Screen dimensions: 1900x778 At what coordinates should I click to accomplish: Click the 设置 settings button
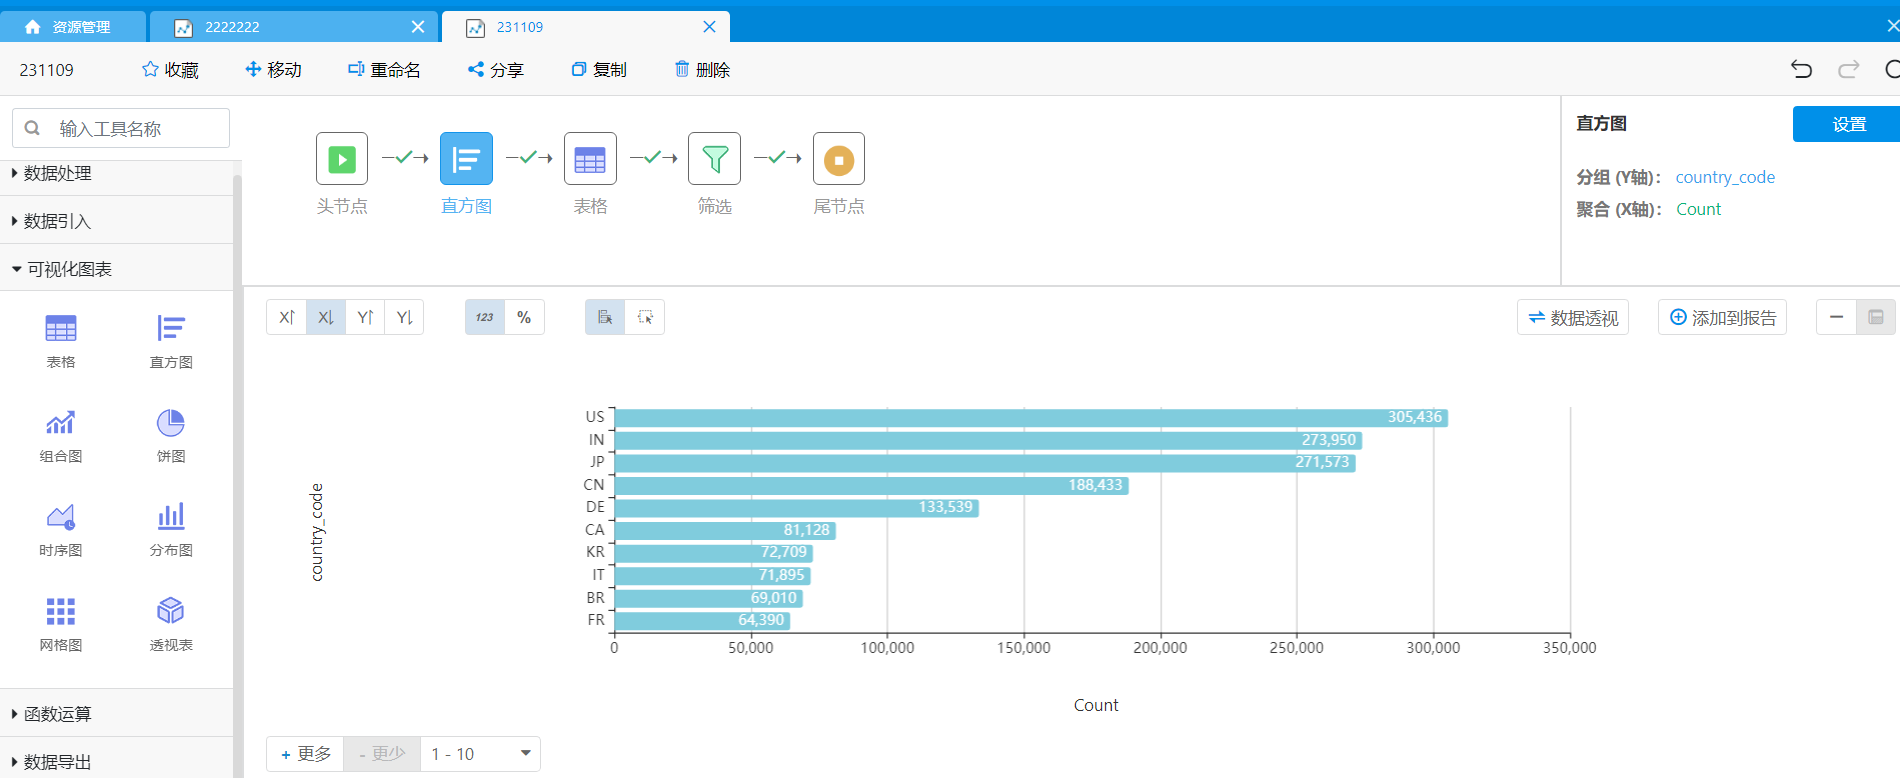point(1848,124)
